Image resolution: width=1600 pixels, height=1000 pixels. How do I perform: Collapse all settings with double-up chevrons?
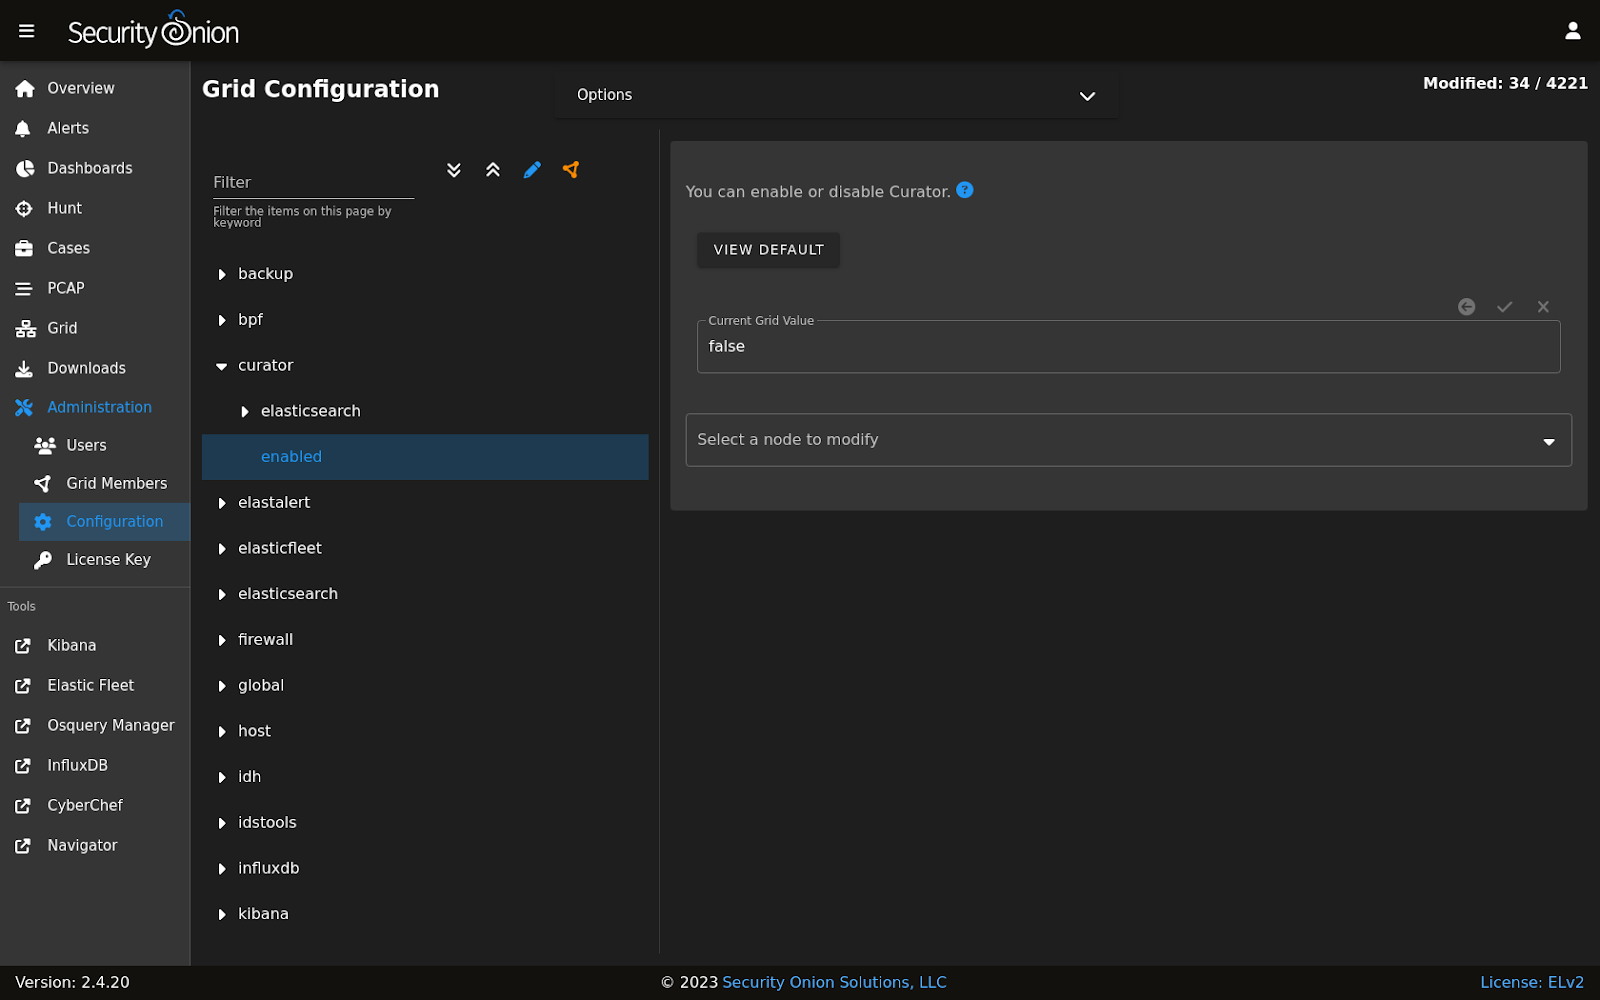point(493,170)
